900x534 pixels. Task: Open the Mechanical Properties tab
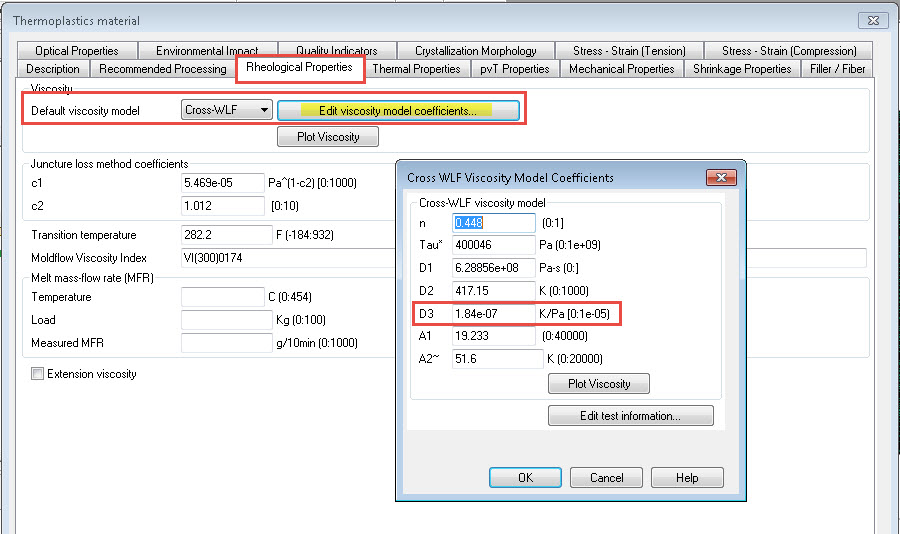click(x=622, y=69)
